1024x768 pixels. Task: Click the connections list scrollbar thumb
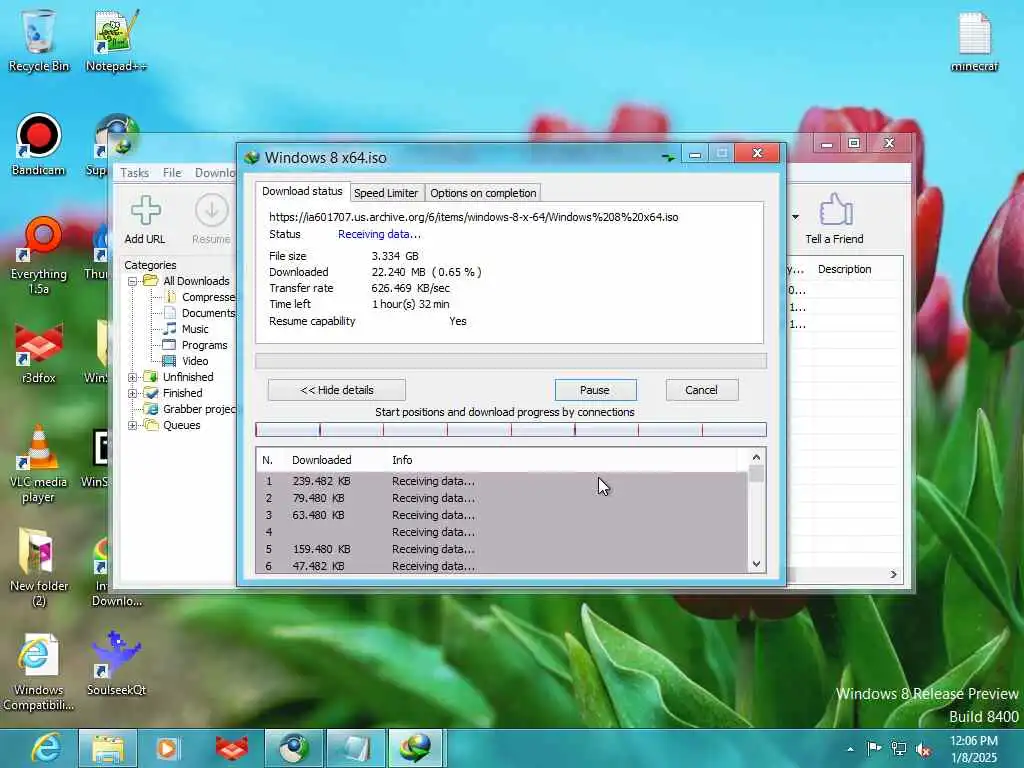(756, 473)
